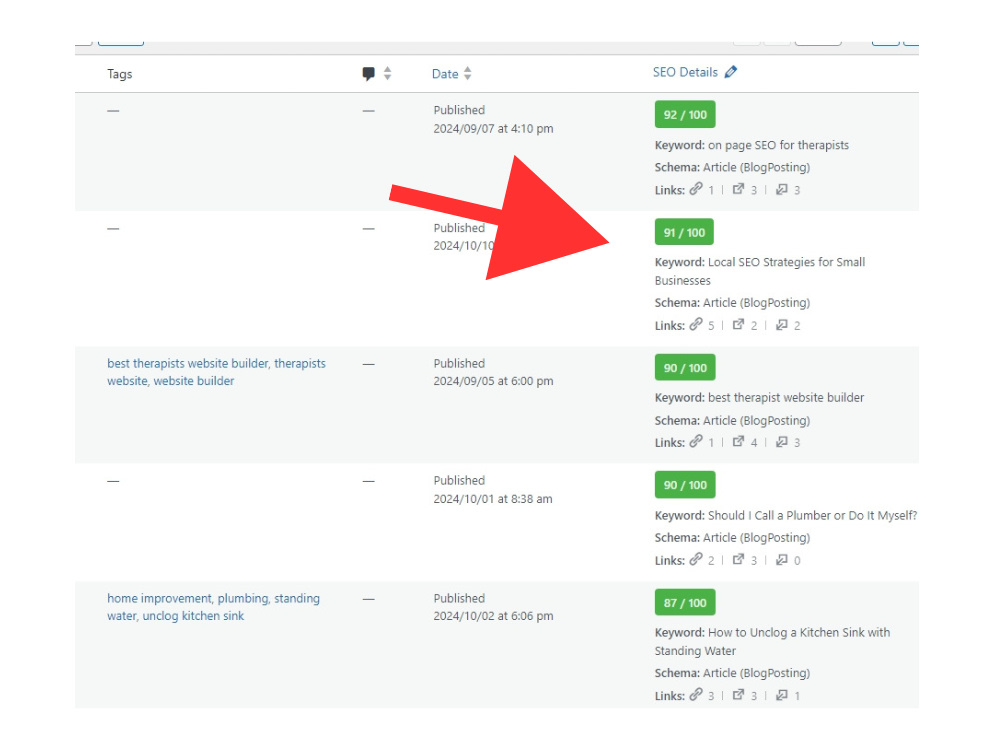The width and height of the screenshot is (1000, 750).
Task: Click the SEO Details edit pencil icon
Action: coord(731,72)
